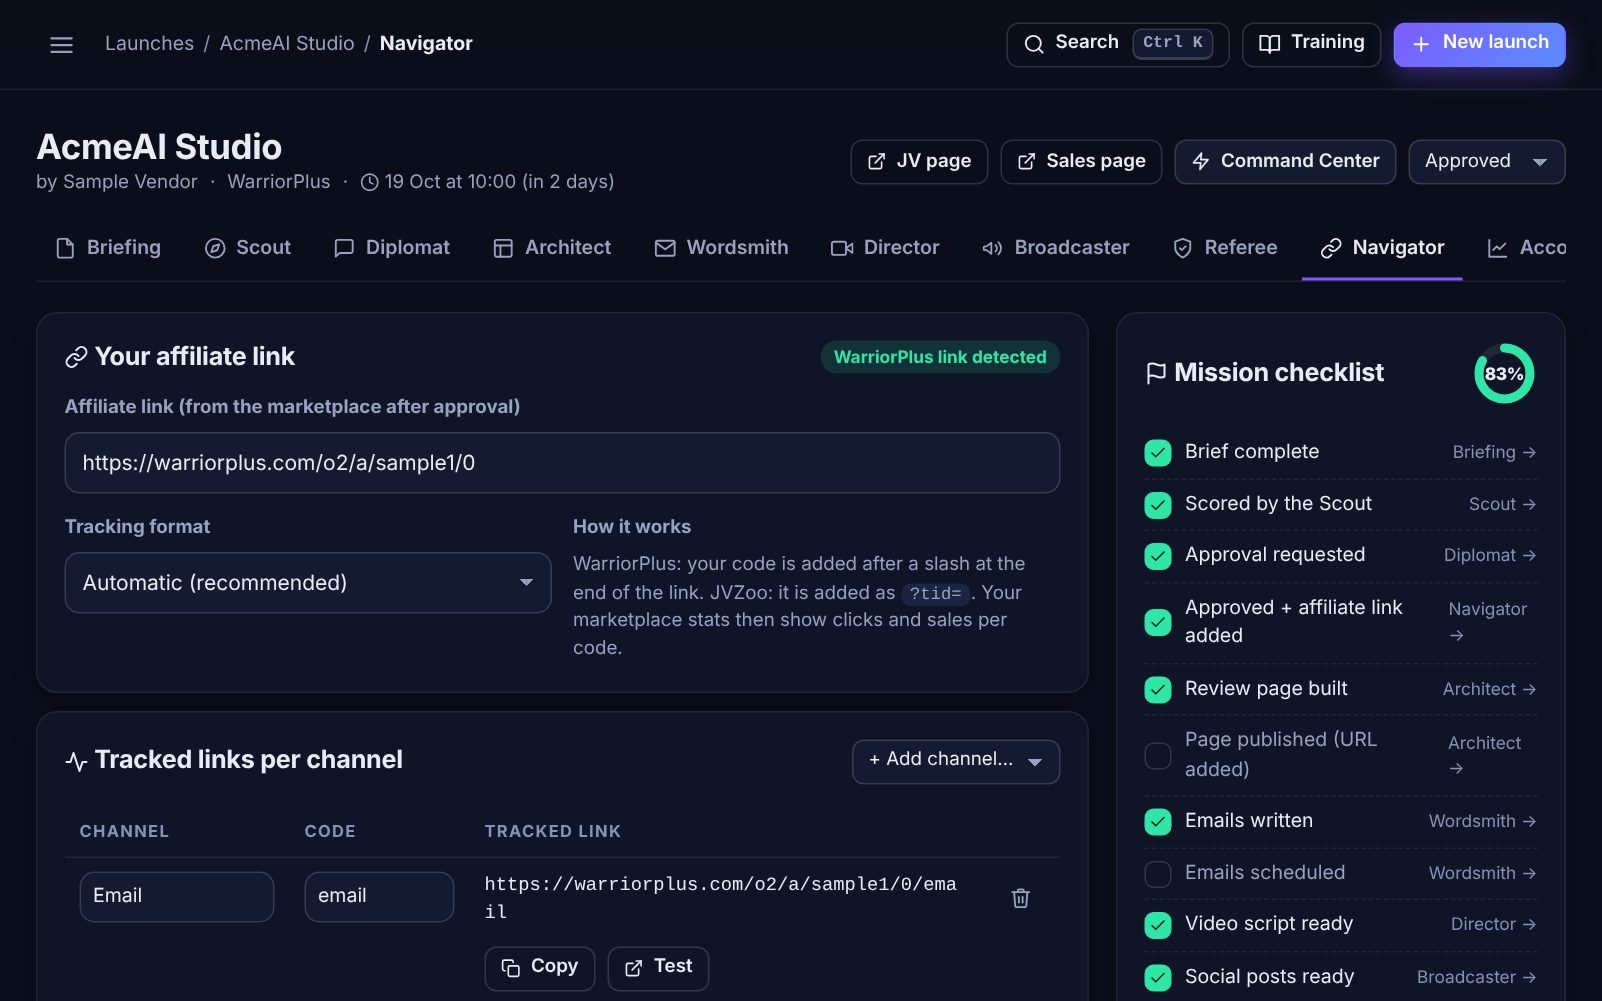Screen dimensions: 1602x1001
Task: Click the Search magnifier icon
Action: pyautogui.click(x=1034, y=44)
